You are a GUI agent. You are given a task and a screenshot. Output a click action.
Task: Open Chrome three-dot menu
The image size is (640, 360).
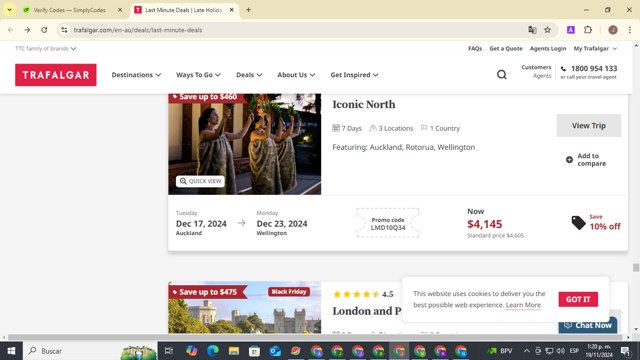[x=630, y=30]
